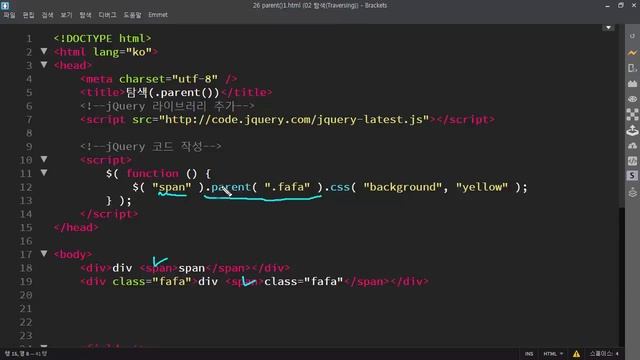640x360 pixels.
Task: Click the function keyword on line 11
Action: [x=153, y=174]
